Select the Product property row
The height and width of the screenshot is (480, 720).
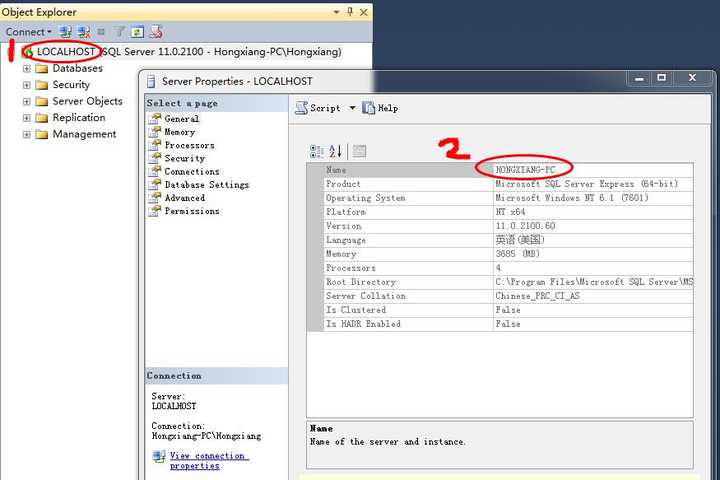pyautogui.click(x=500, y=184)
